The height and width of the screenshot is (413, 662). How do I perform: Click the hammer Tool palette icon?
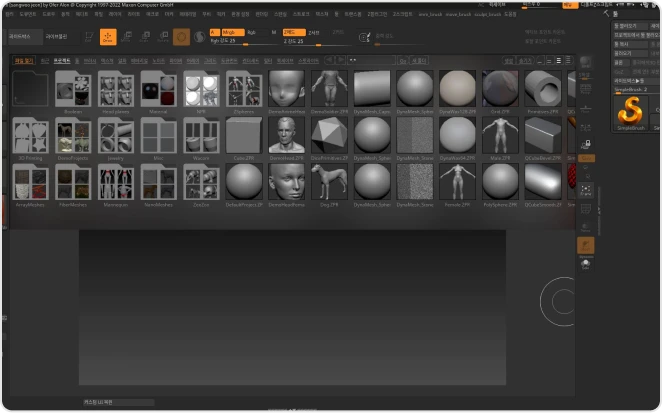coord(607,14)
